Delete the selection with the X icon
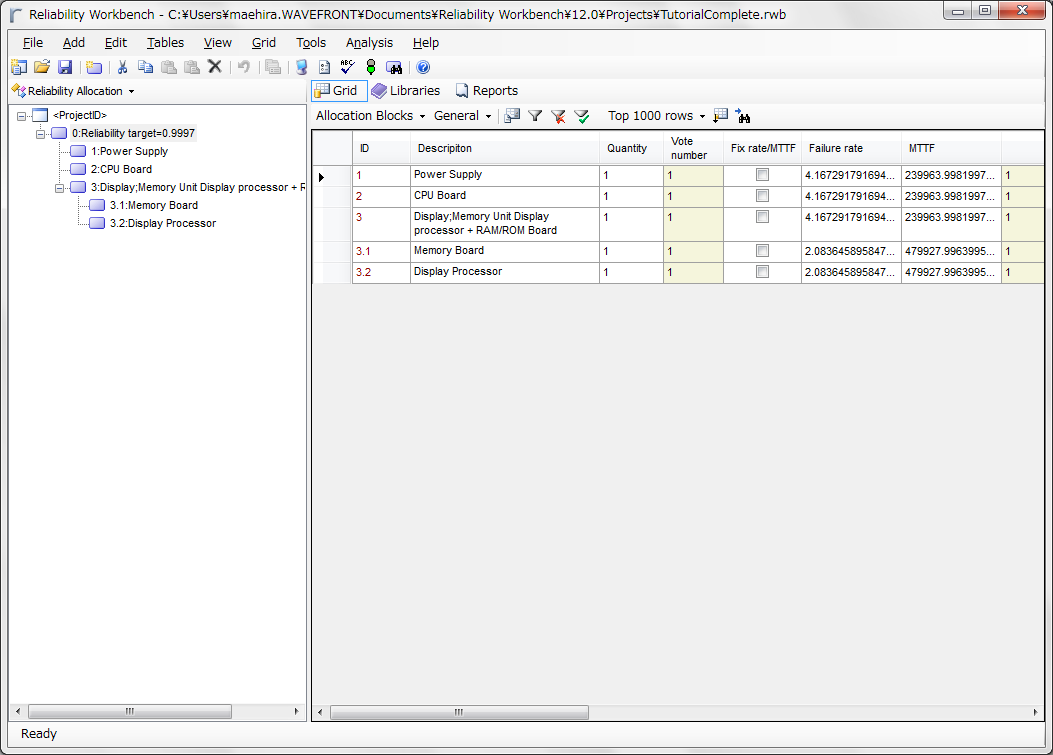 point(215,66)
